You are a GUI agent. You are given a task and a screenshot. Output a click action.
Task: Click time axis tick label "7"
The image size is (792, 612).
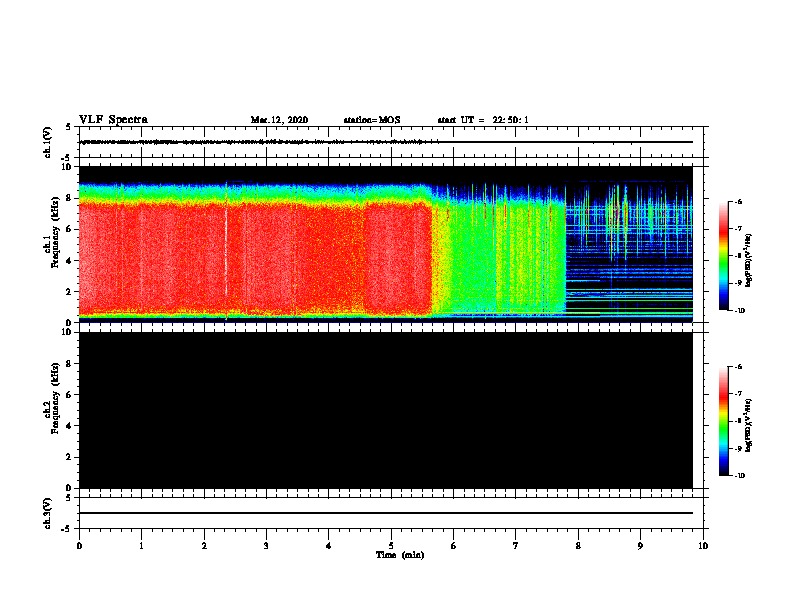click(x=516, y=546)
